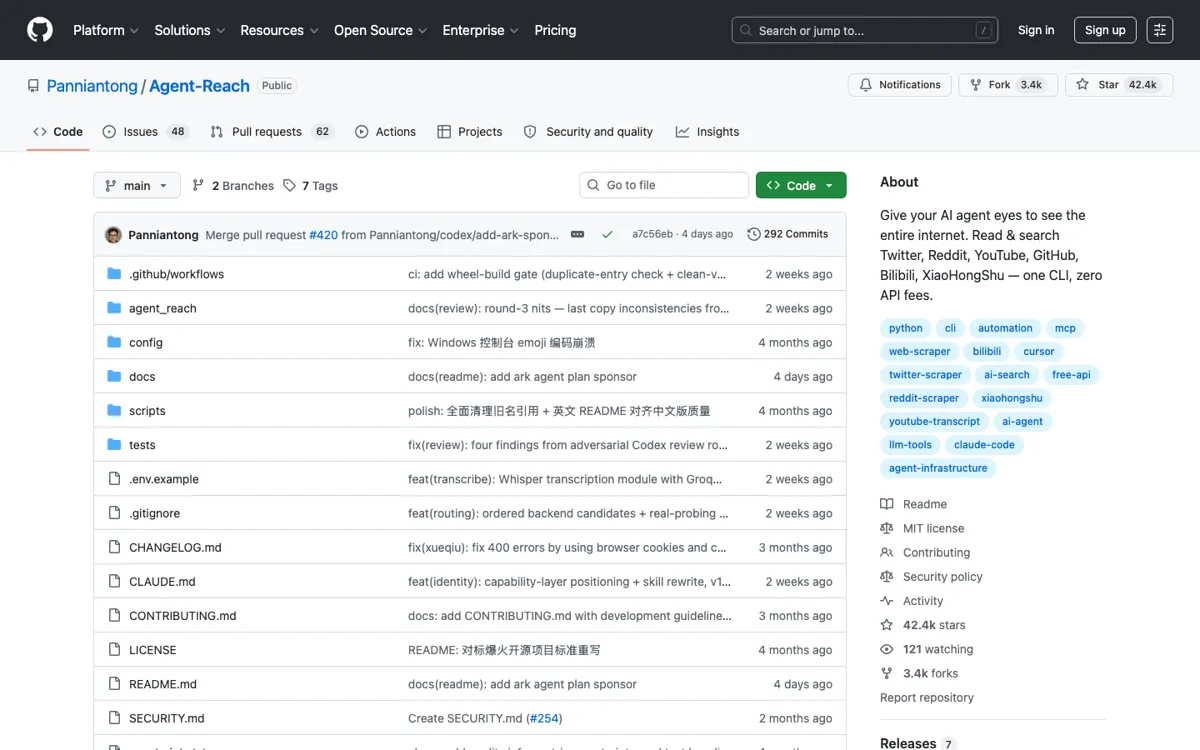This screenshot has height=750, width=1200.
Task: Open the 292 Commits history
Action: 788,234
